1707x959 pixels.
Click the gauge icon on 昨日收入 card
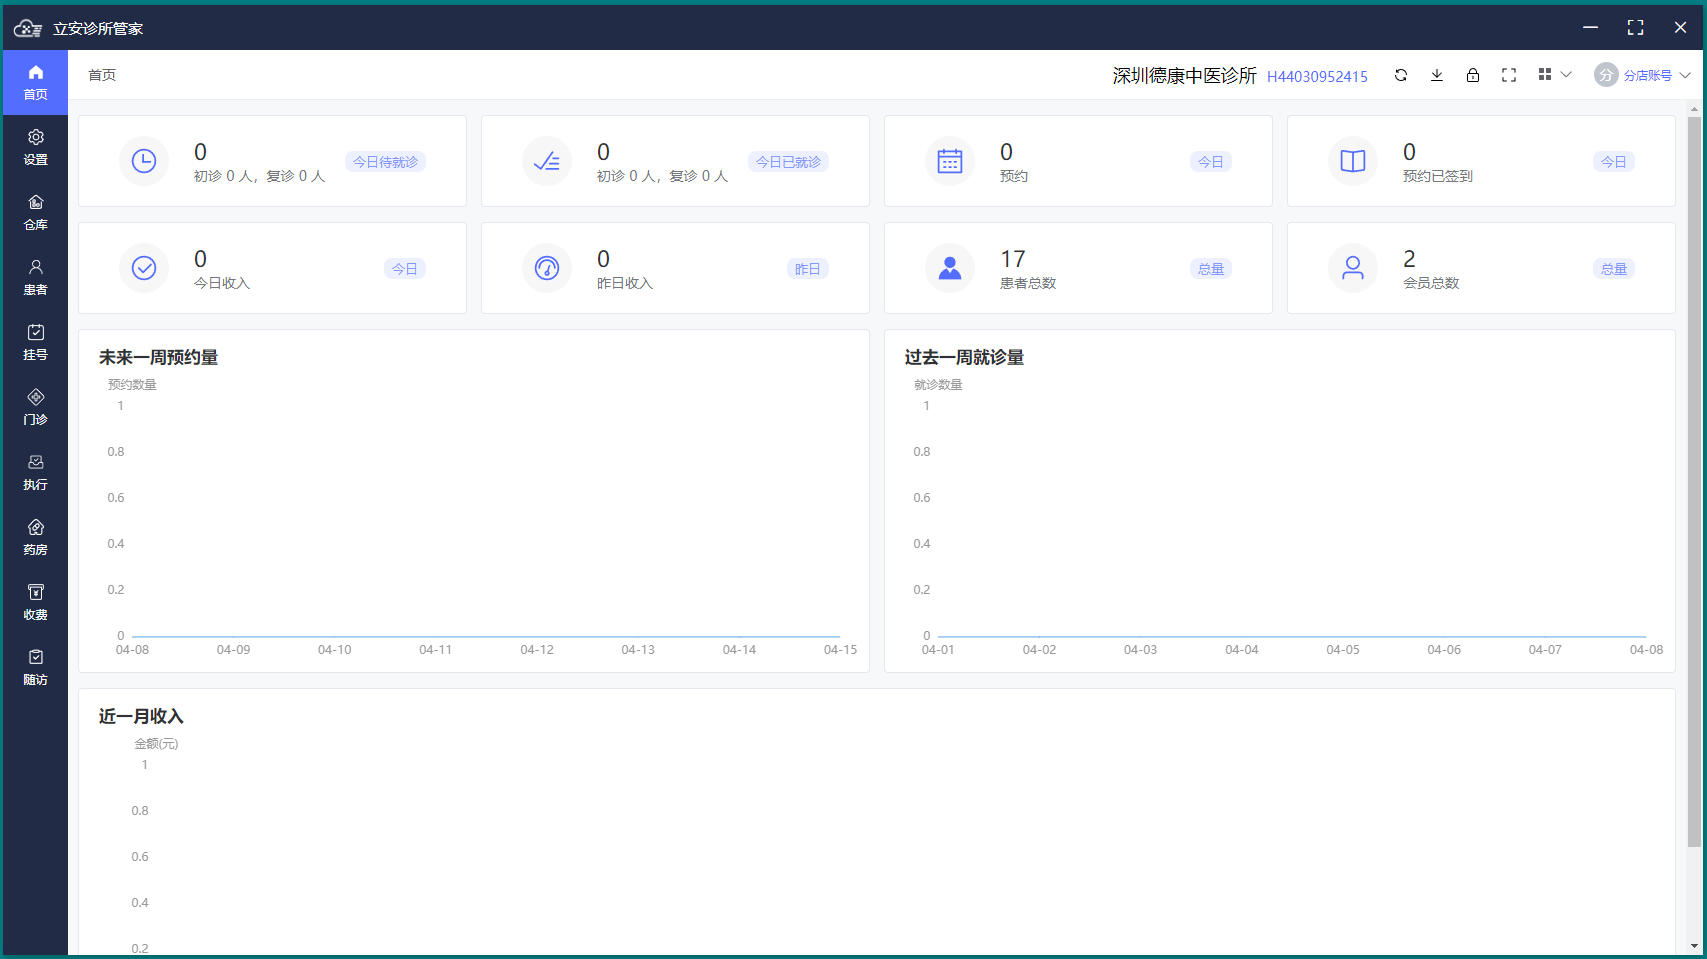click(547, 268)
